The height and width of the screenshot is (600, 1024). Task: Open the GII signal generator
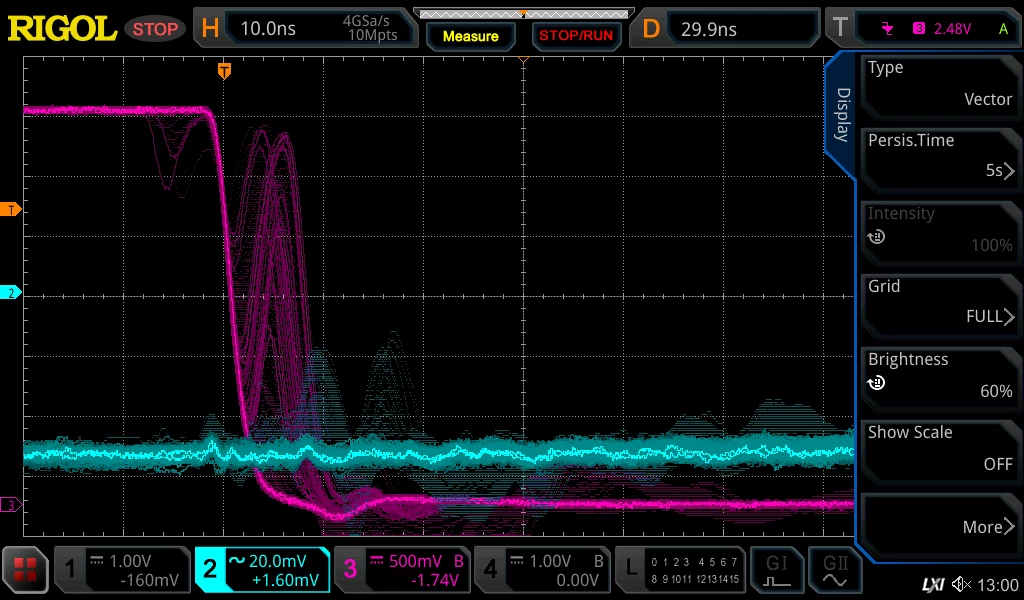835,570
